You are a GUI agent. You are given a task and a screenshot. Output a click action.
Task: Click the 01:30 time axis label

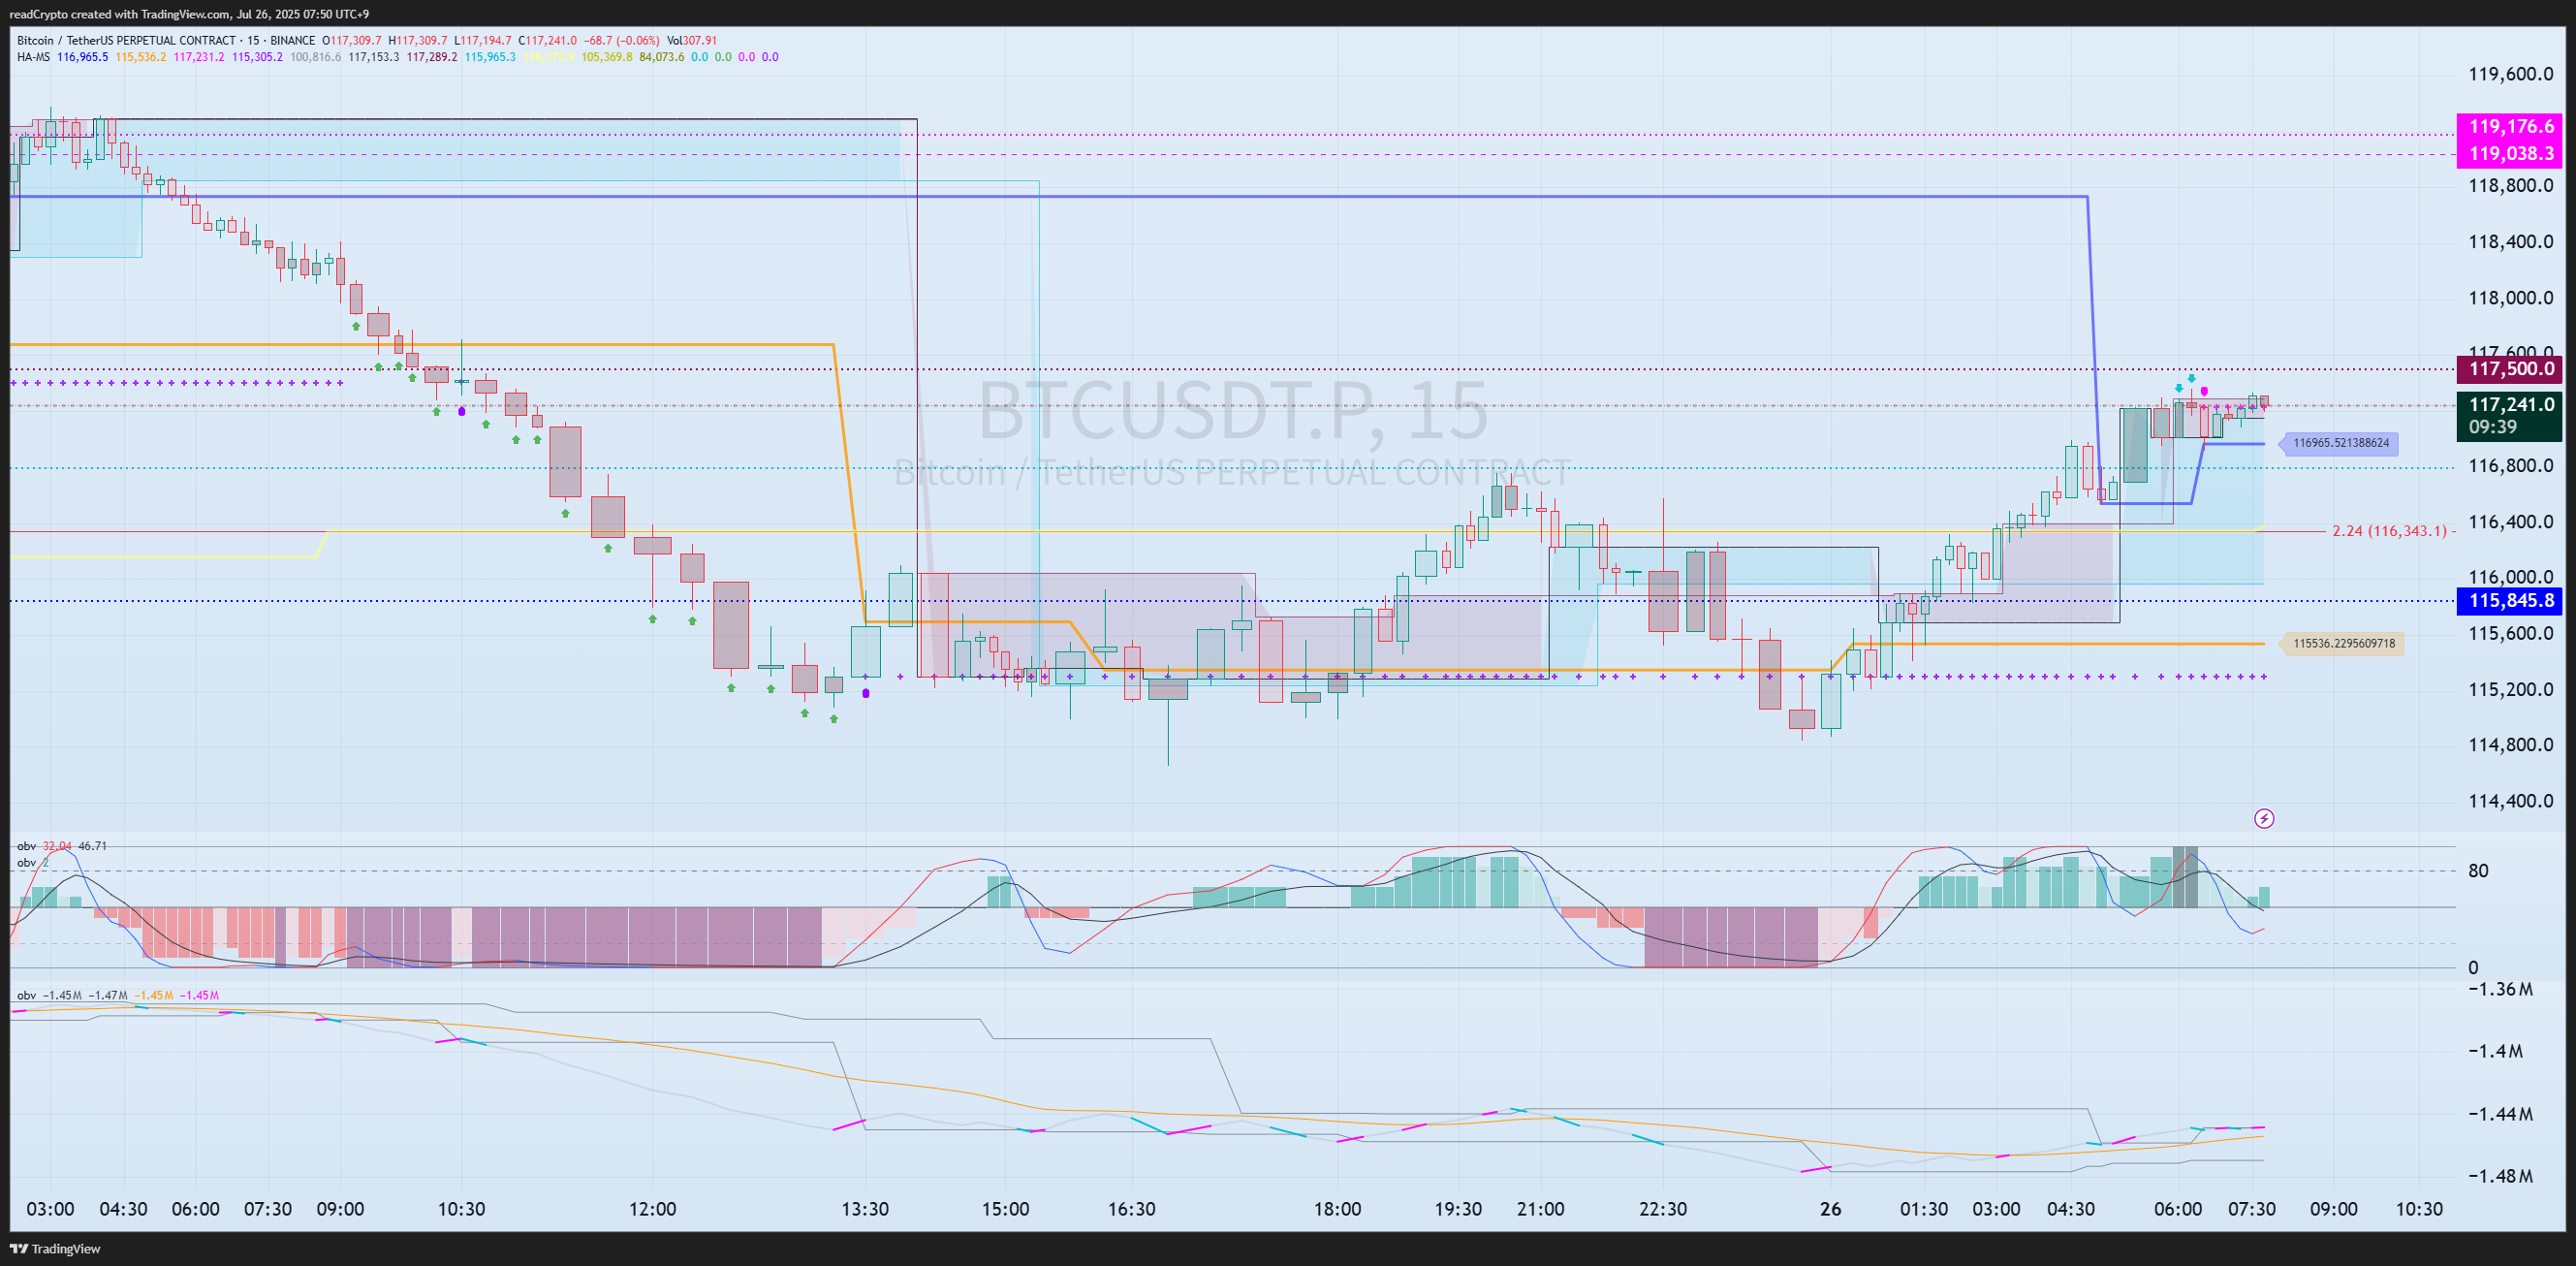(x=1924, y=1209)
